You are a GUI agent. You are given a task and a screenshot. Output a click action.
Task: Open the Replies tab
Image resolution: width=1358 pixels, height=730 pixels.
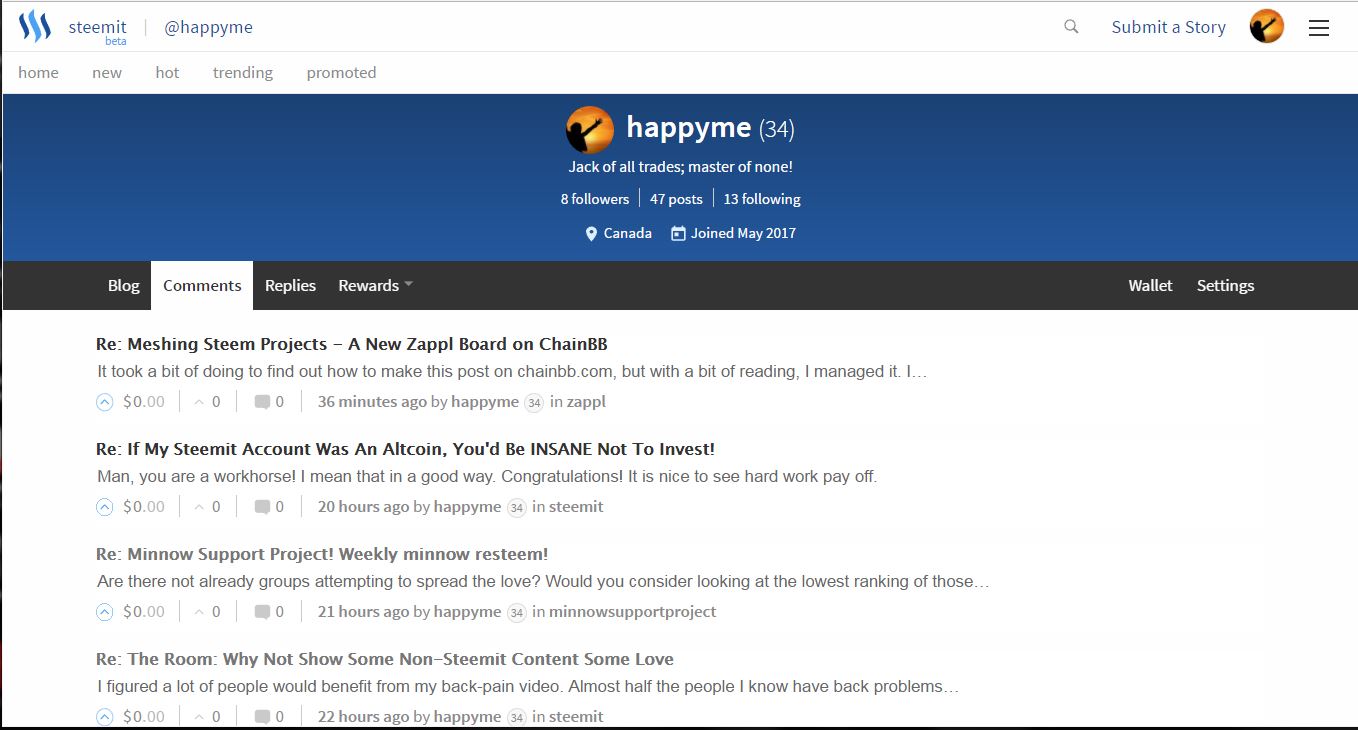[x=290, y=285]
